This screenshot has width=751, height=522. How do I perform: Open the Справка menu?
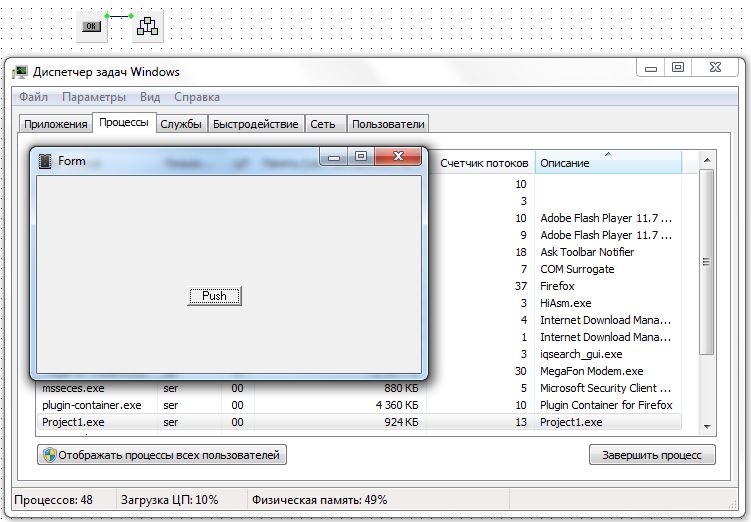[197, 97]
